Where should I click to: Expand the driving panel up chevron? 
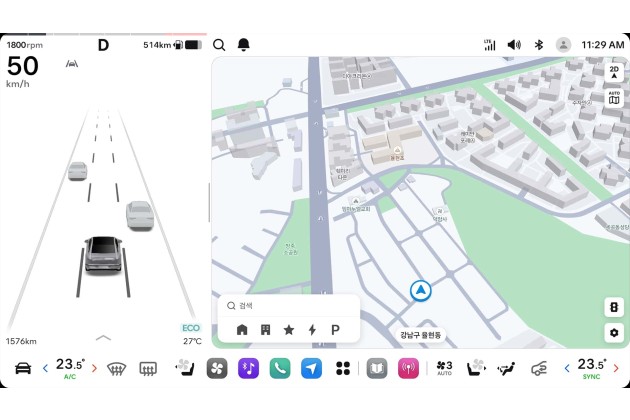tap(104, 338)
